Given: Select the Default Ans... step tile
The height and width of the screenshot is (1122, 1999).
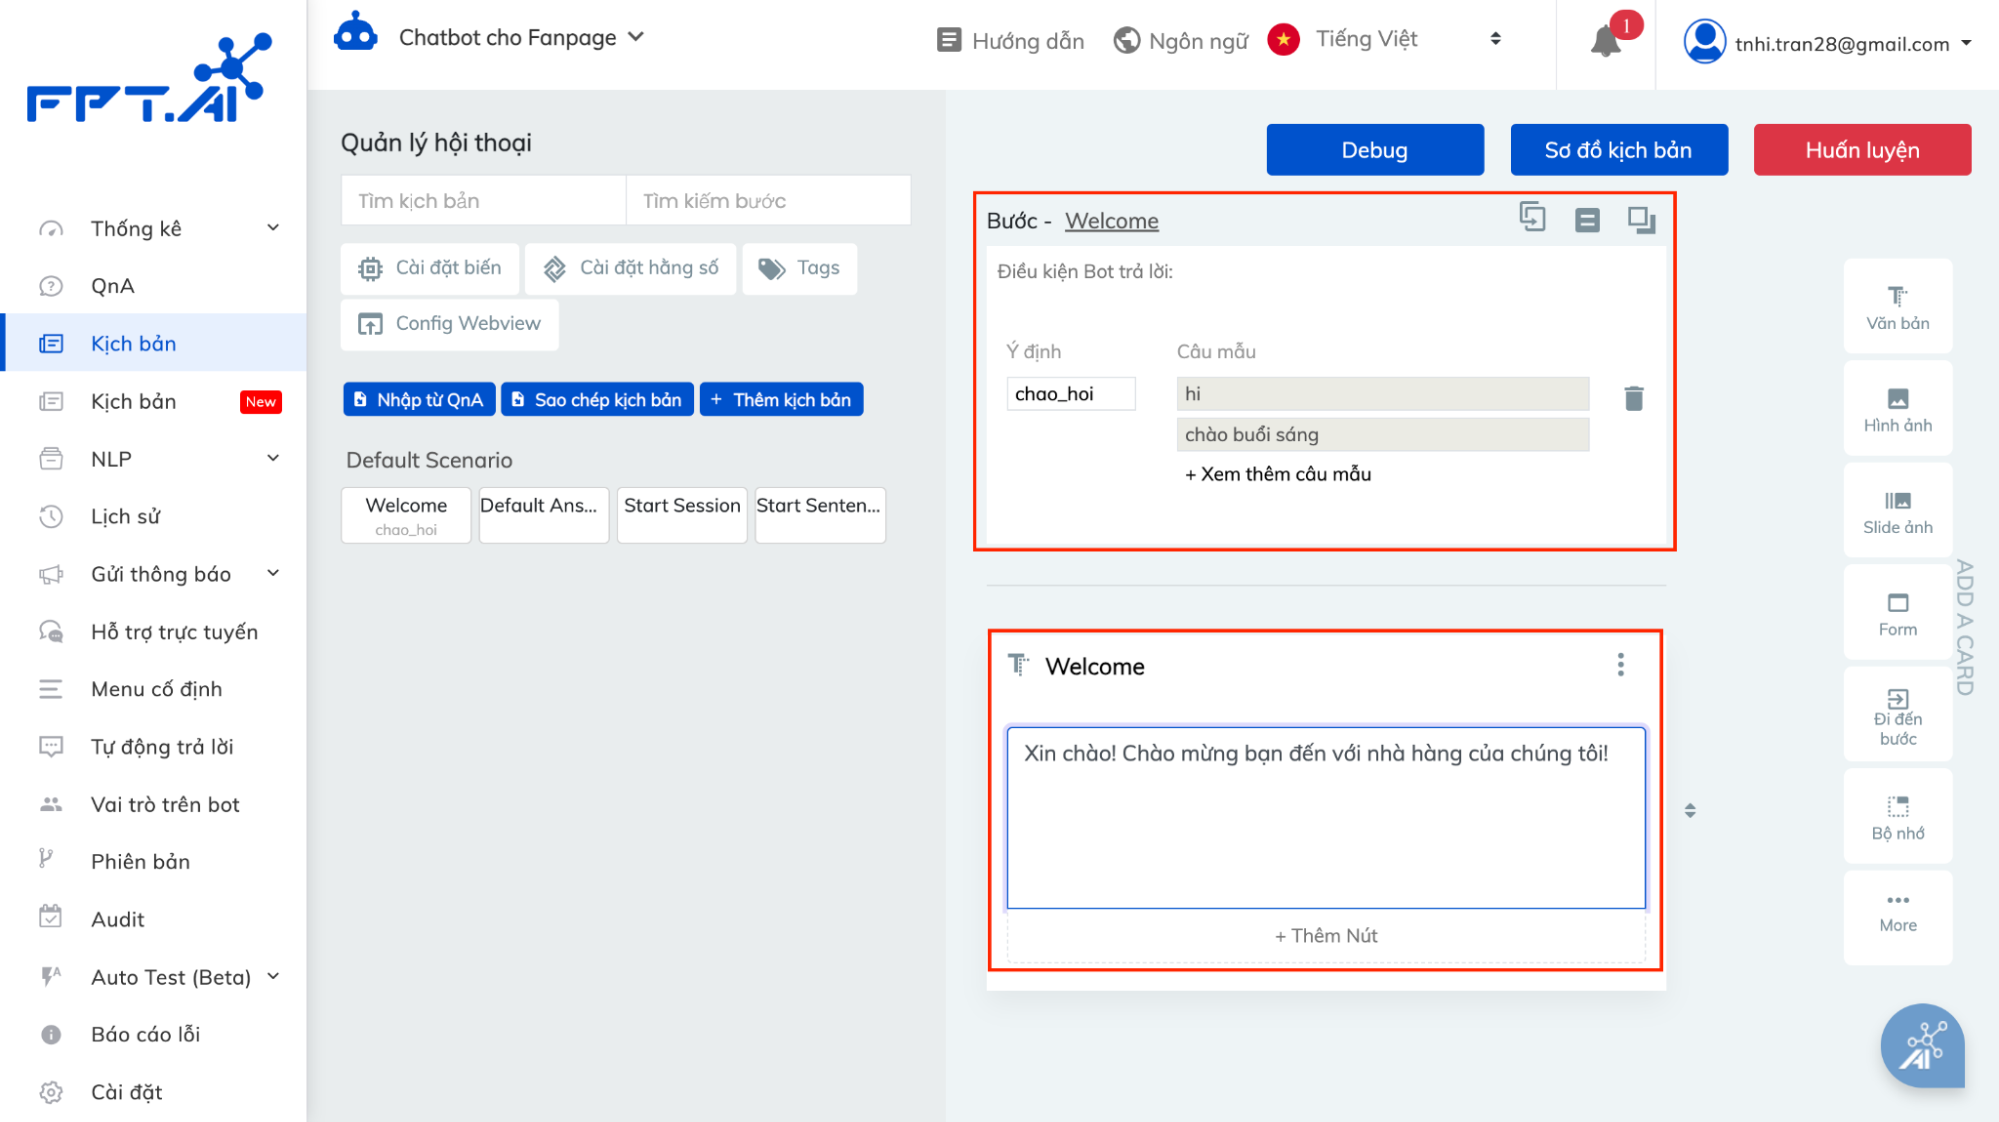Looking at the screenshot, I should point(543,514).
